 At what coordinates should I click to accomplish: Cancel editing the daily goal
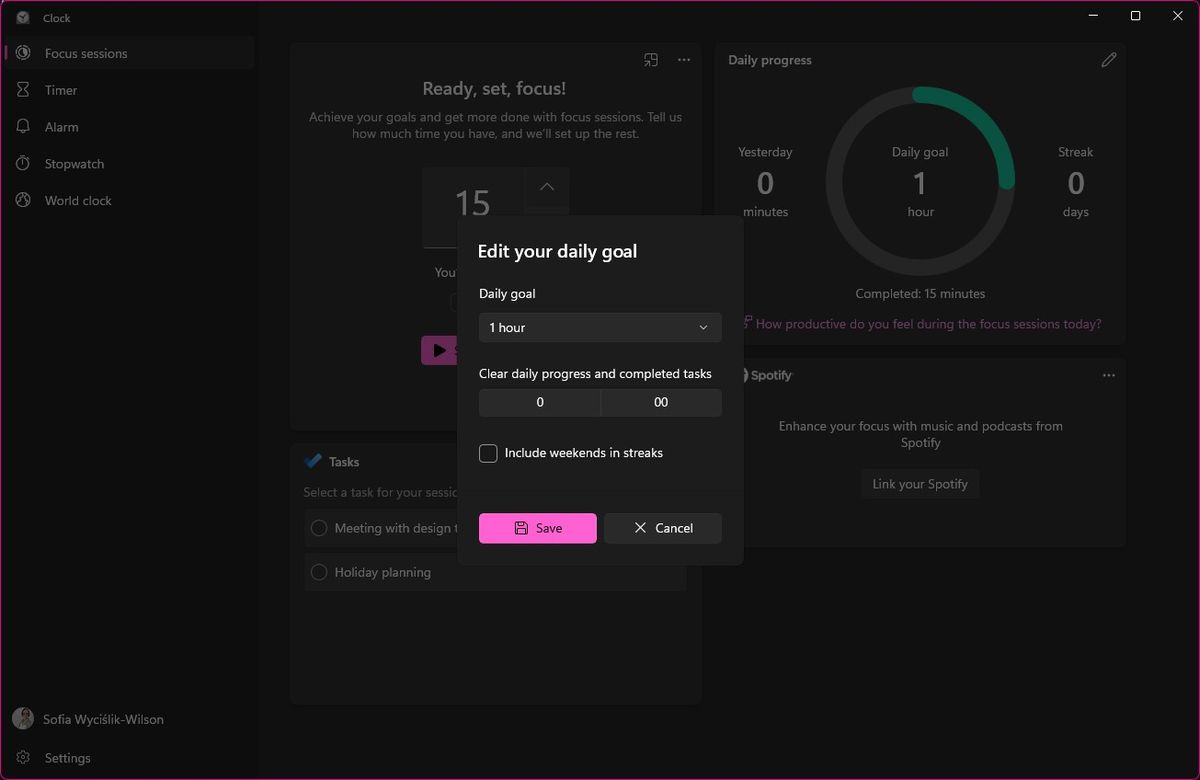[x=662, y=528]
